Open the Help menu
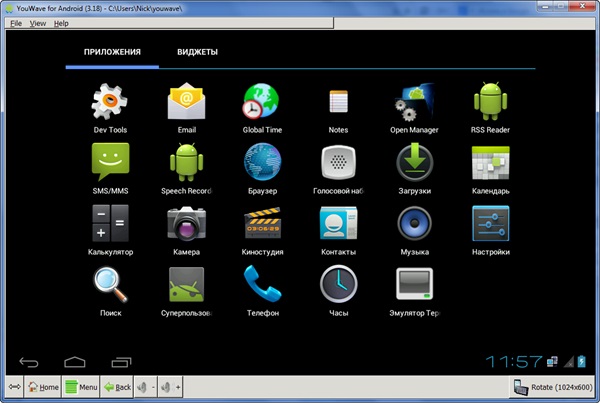The height and width of the screenshot is (403, 600). coord(61,22)
